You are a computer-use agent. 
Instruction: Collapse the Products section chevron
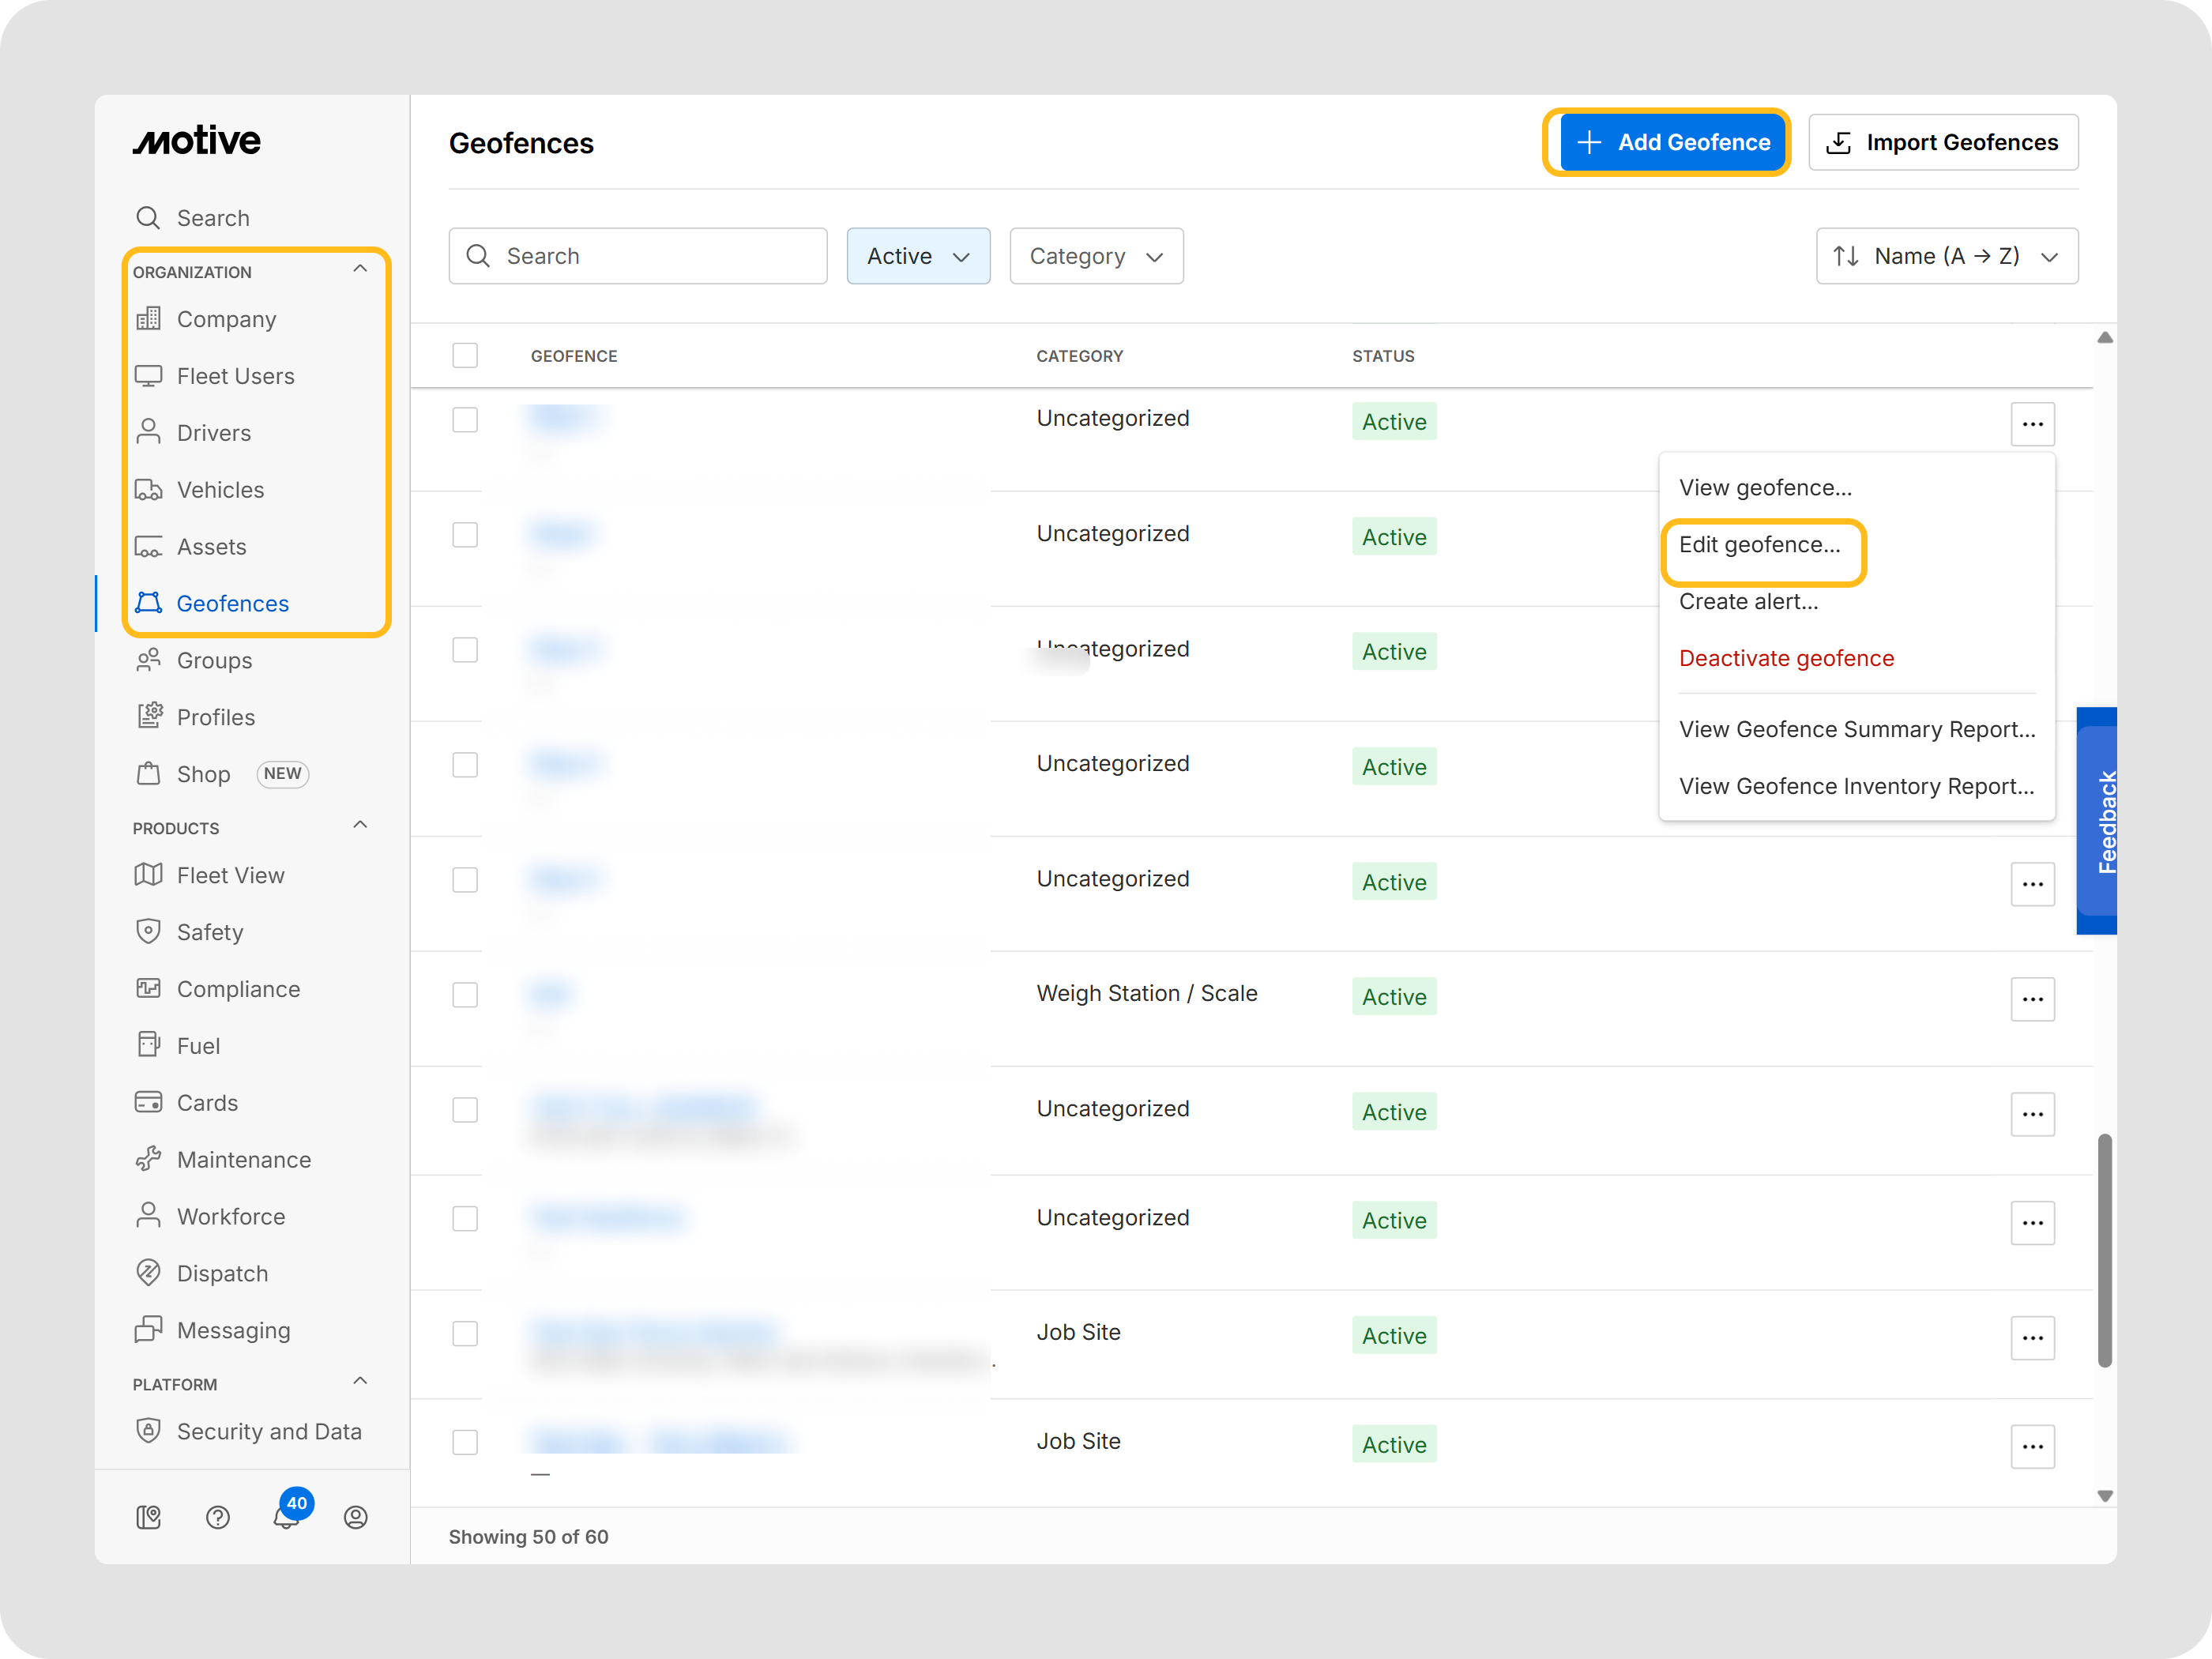coord(360,825)
